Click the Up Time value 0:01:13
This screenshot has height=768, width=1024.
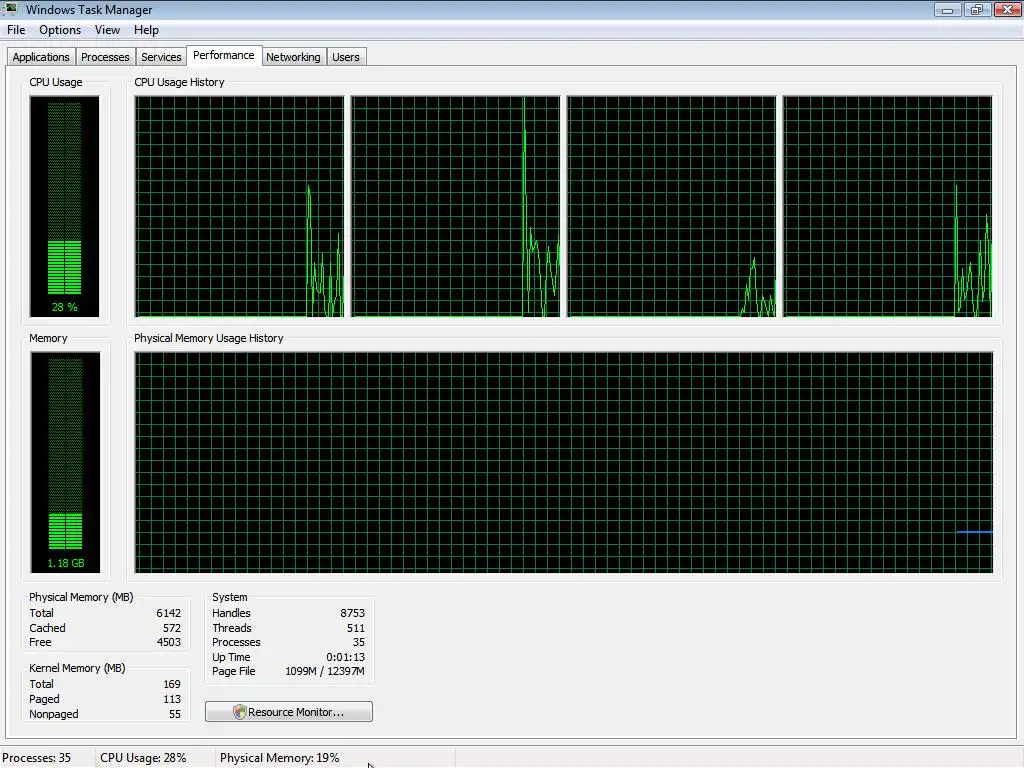(345, 658)
